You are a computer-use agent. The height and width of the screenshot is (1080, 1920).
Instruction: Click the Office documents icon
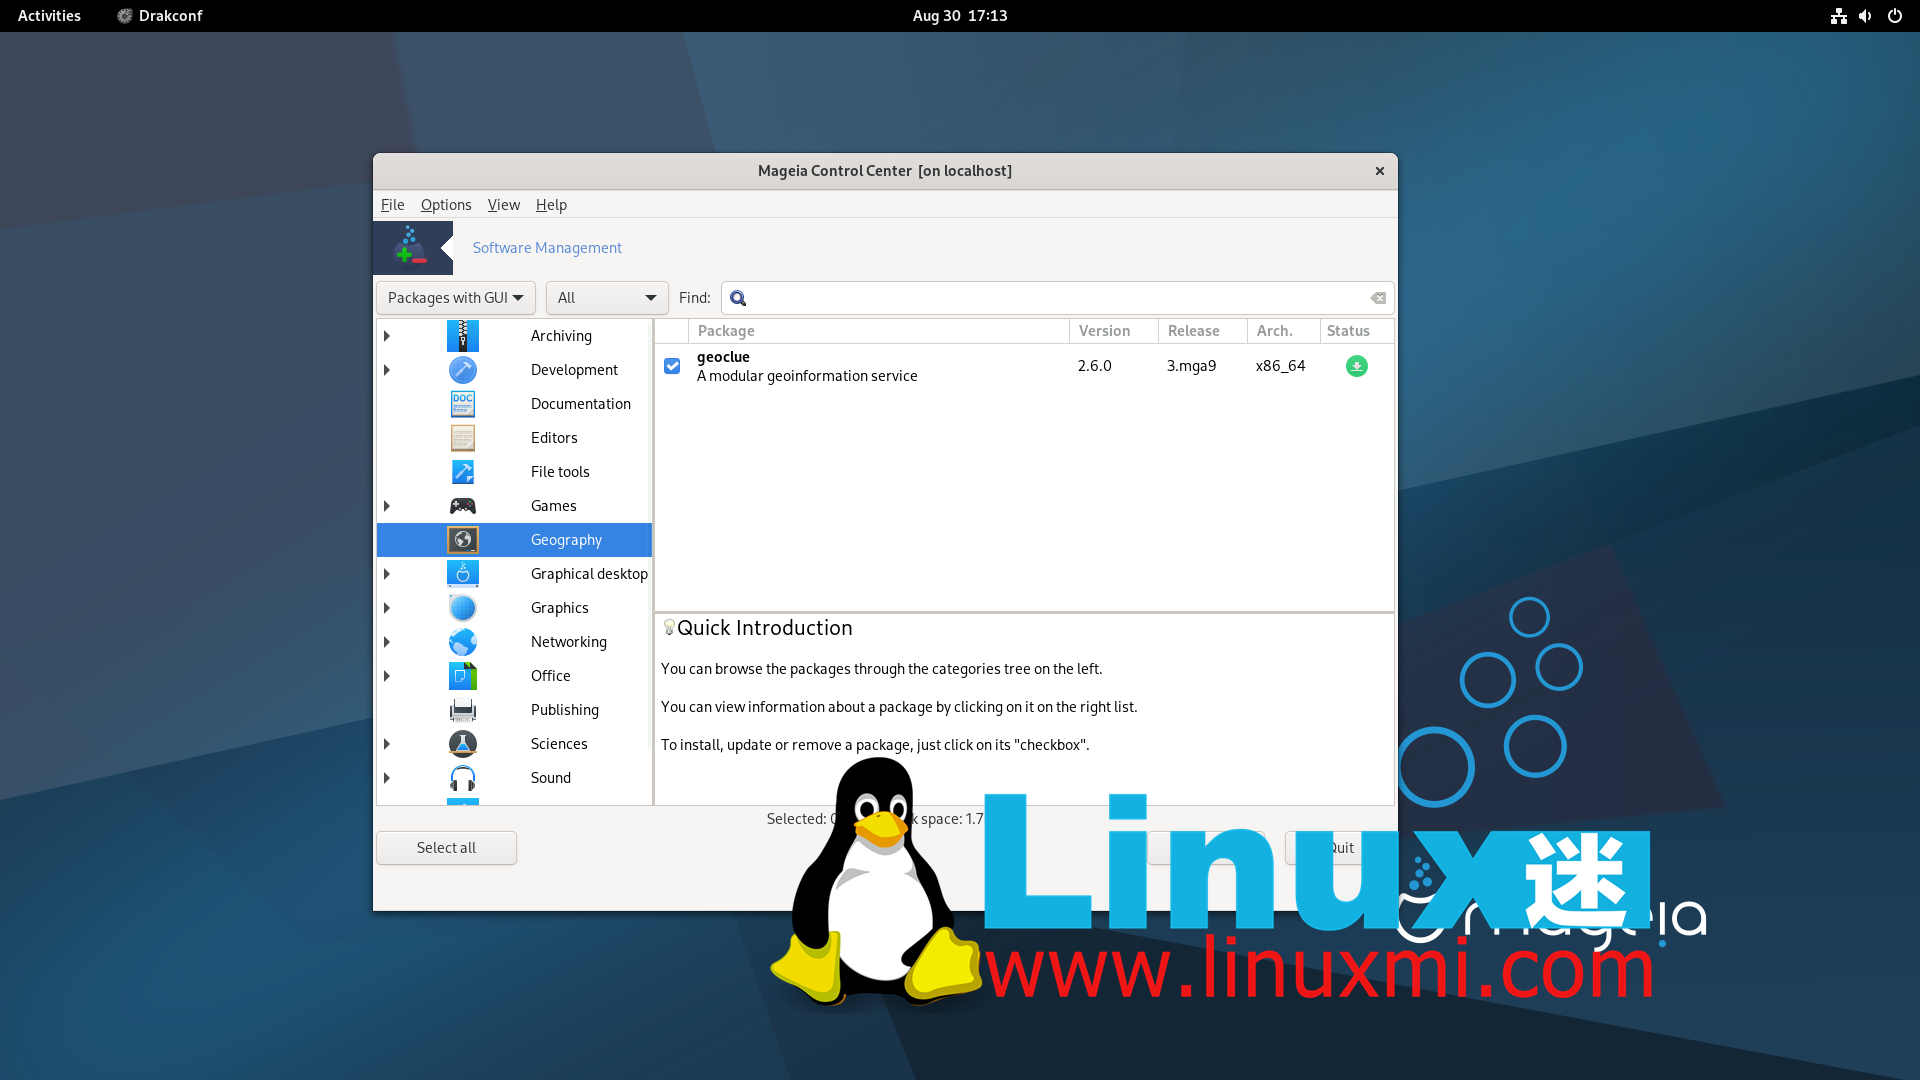click(462, 676)
